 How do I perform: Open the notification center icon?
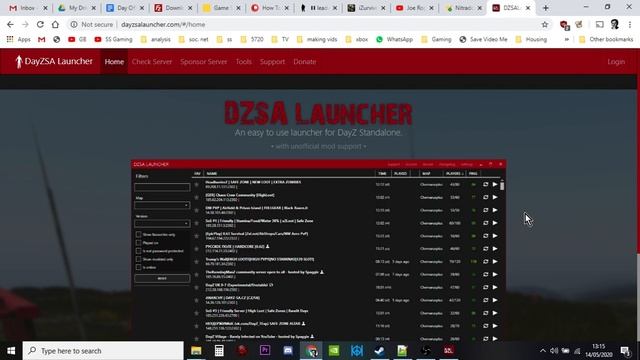(x=625, y=351)
